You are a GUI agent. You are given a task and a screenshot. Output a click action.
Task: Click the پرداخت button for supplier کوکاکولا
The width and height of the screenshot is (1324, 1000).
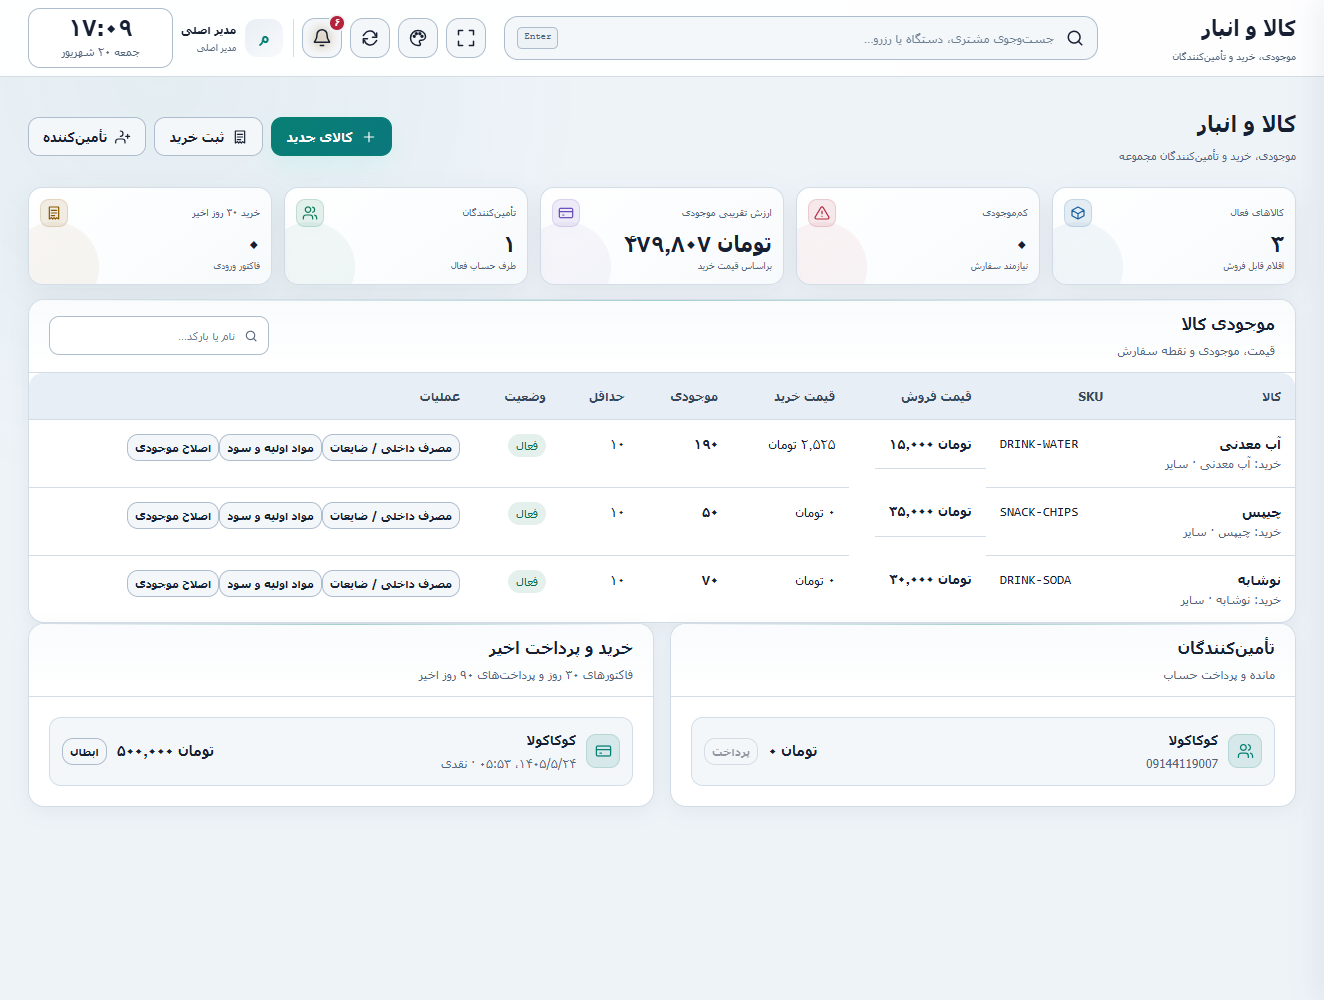(x=731, y=751)
